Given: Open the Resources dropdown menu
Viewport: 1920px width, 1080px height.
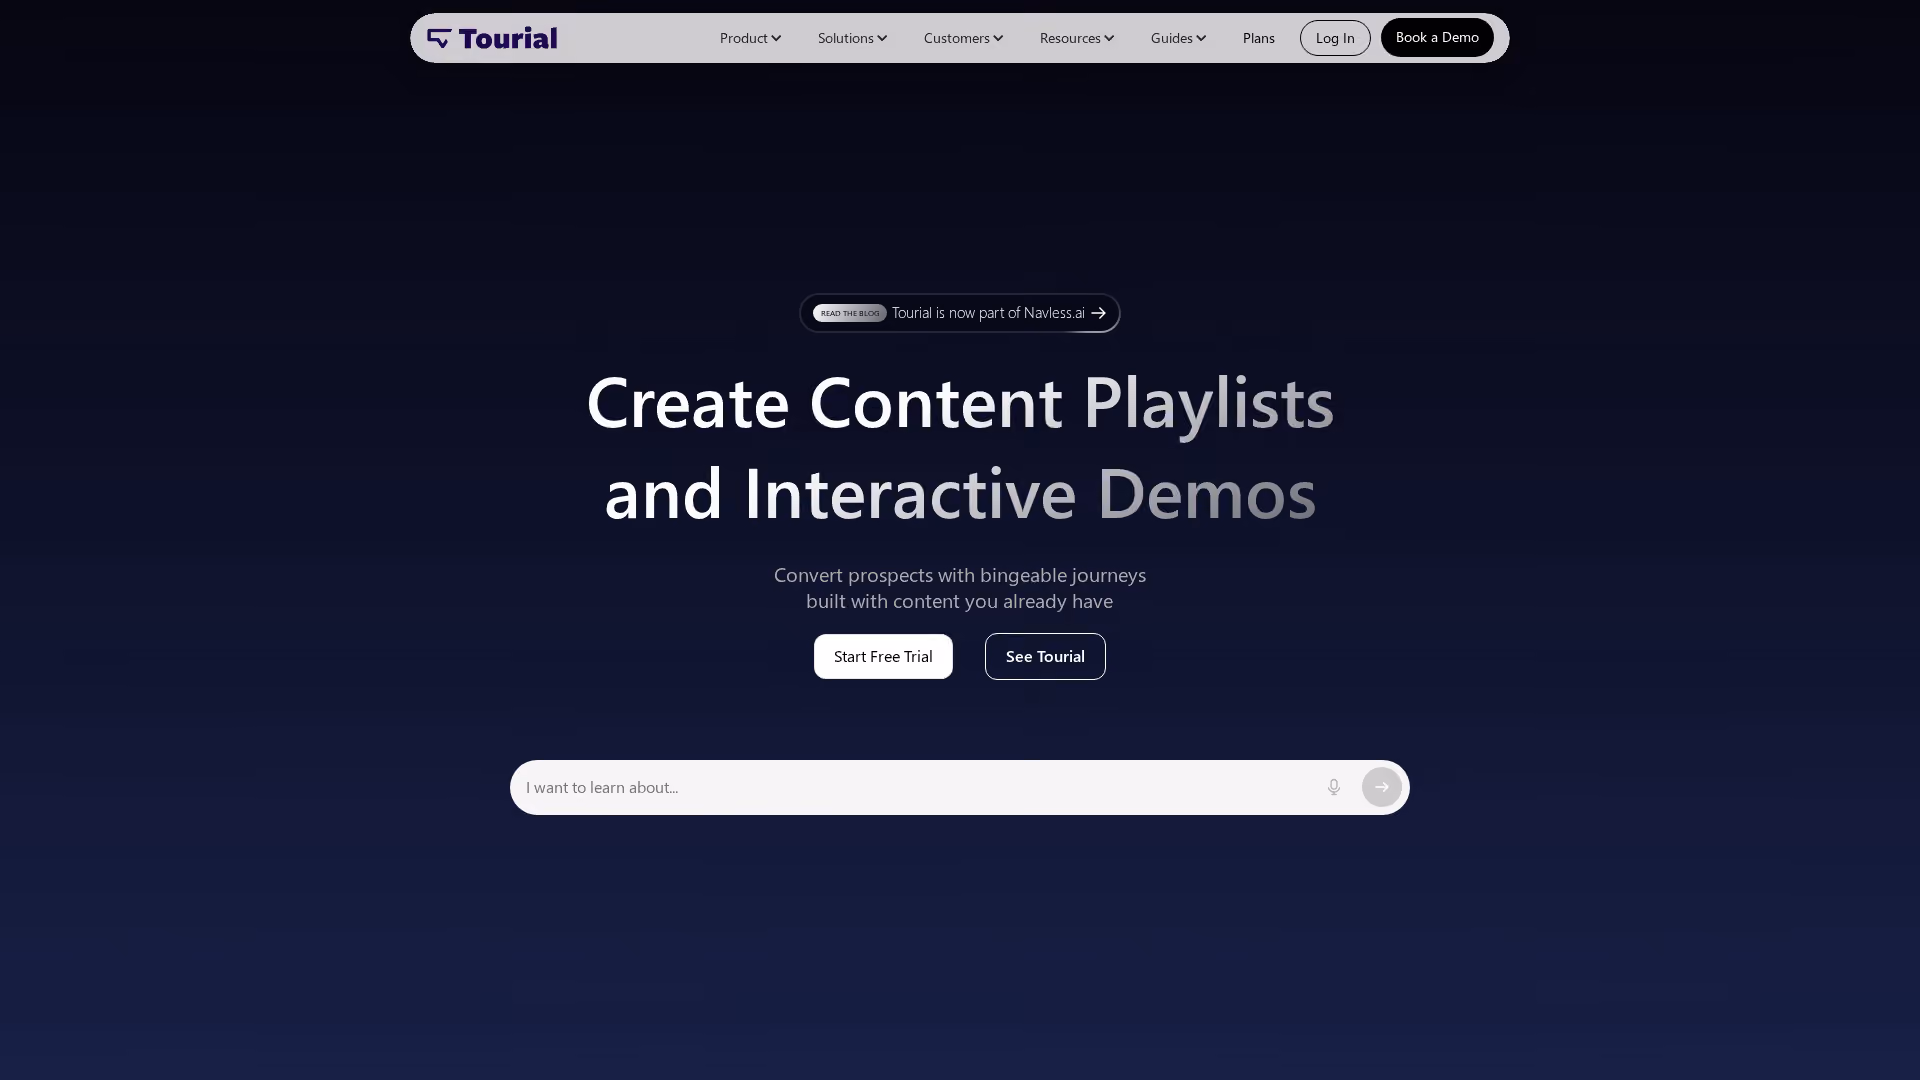Looking at the screenshot, I should (x=1076, y=38).
